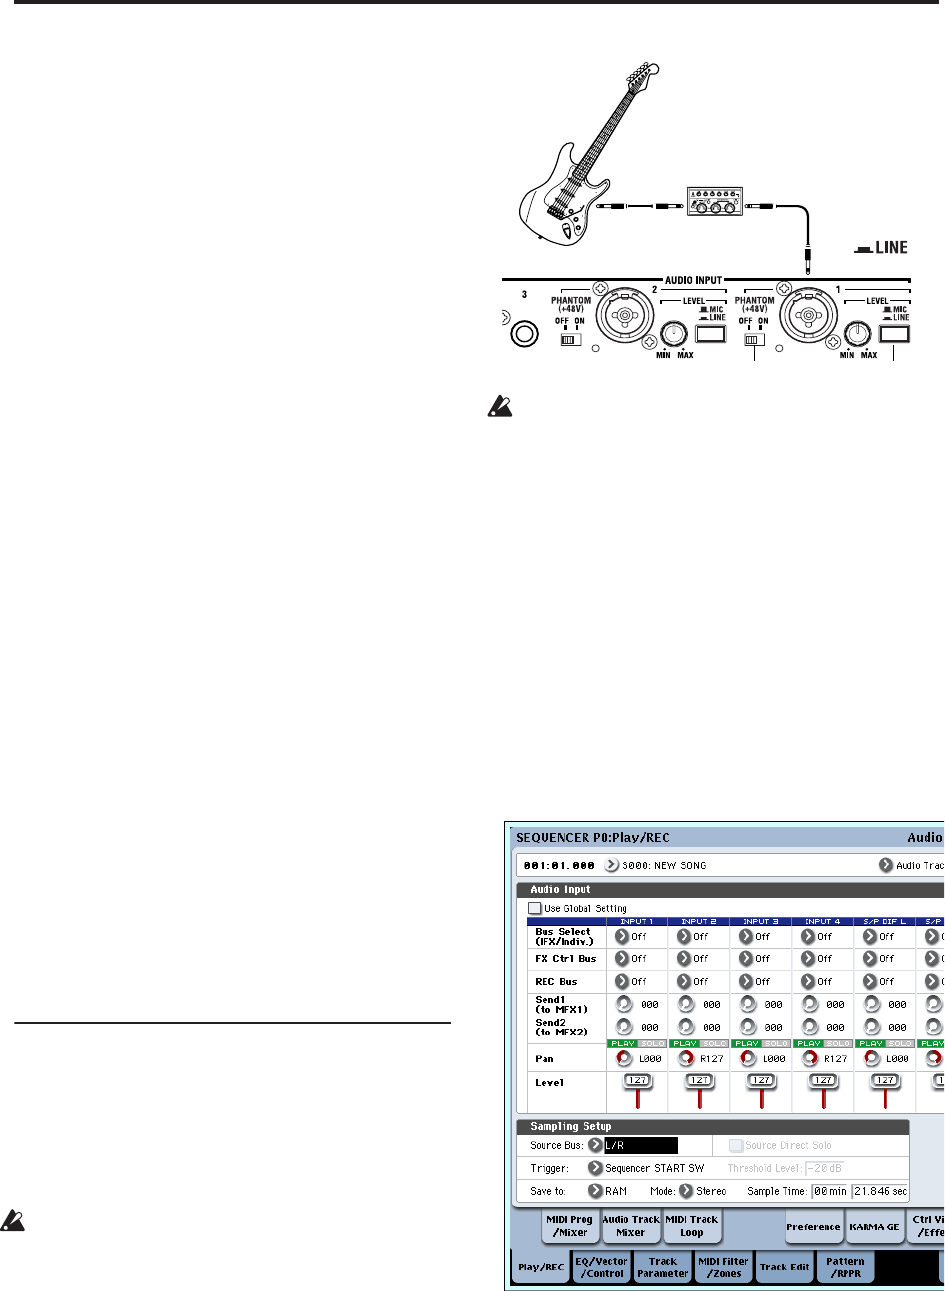Turn the Send1 knob for INPUT 3

[748, 1004]
